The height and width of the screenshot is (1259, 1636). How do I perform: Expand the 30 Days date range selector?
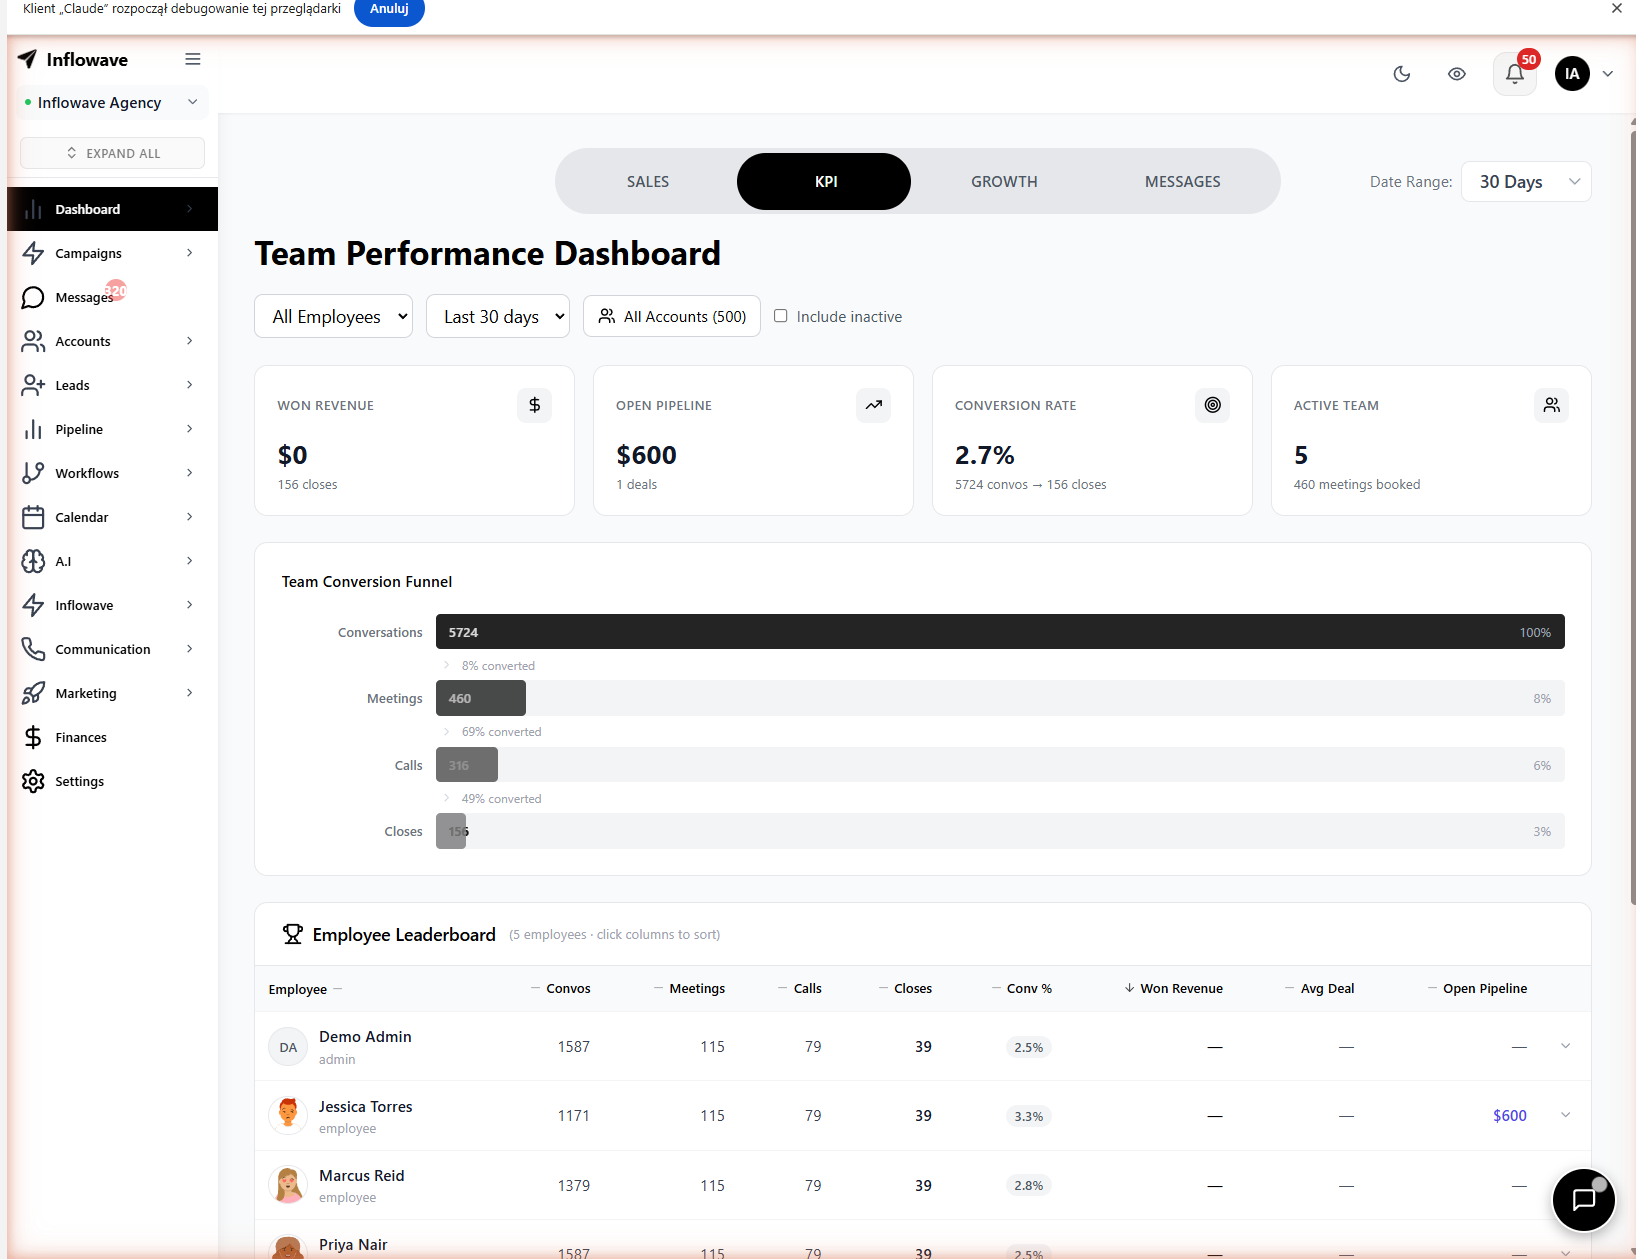(1526, 181)
